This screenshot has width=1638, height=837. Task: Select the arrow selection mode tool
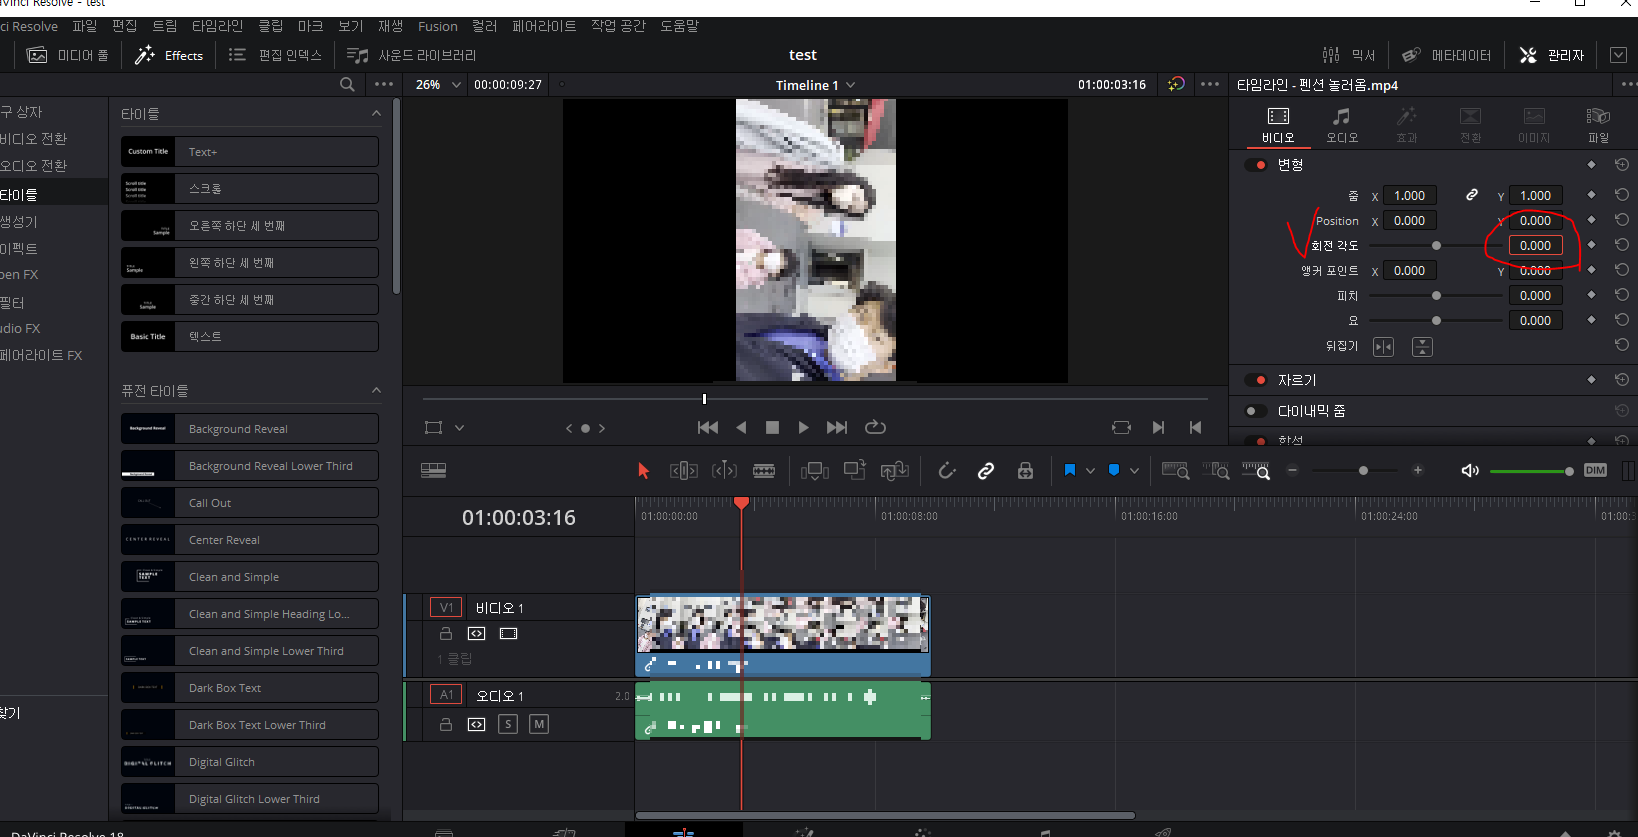(x=643, y=470)
